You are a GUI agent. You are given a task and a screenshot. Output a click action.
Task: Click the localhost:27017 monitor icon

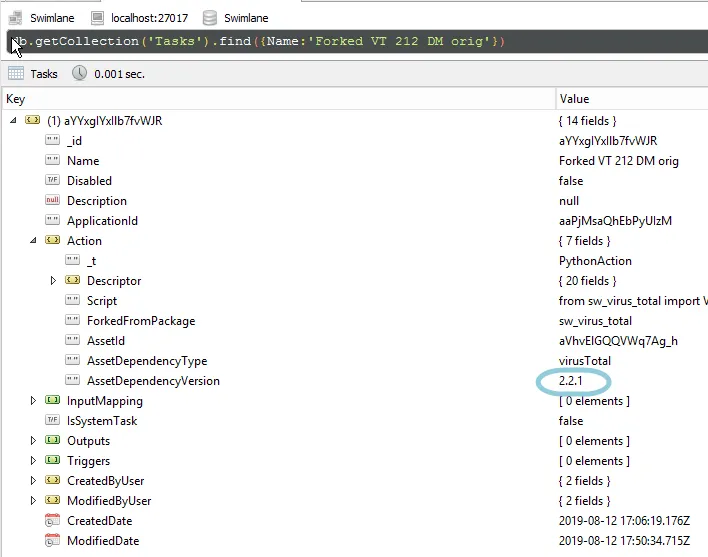tap(97, 18)
